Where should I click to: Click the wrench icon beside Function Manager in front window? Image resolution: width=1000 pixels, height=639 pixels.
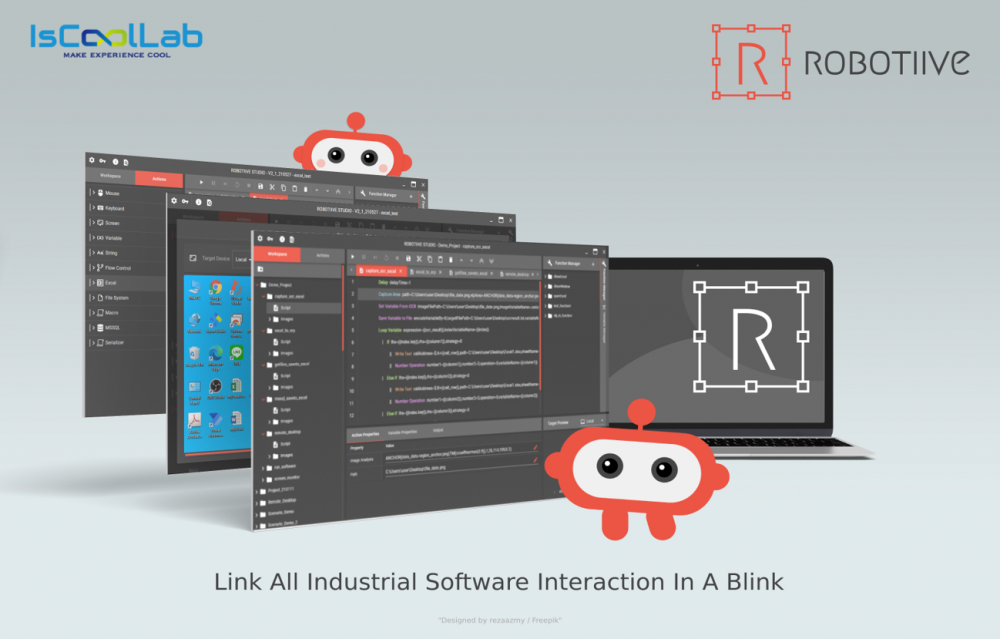pyautogui.click(x=549, y=261)
